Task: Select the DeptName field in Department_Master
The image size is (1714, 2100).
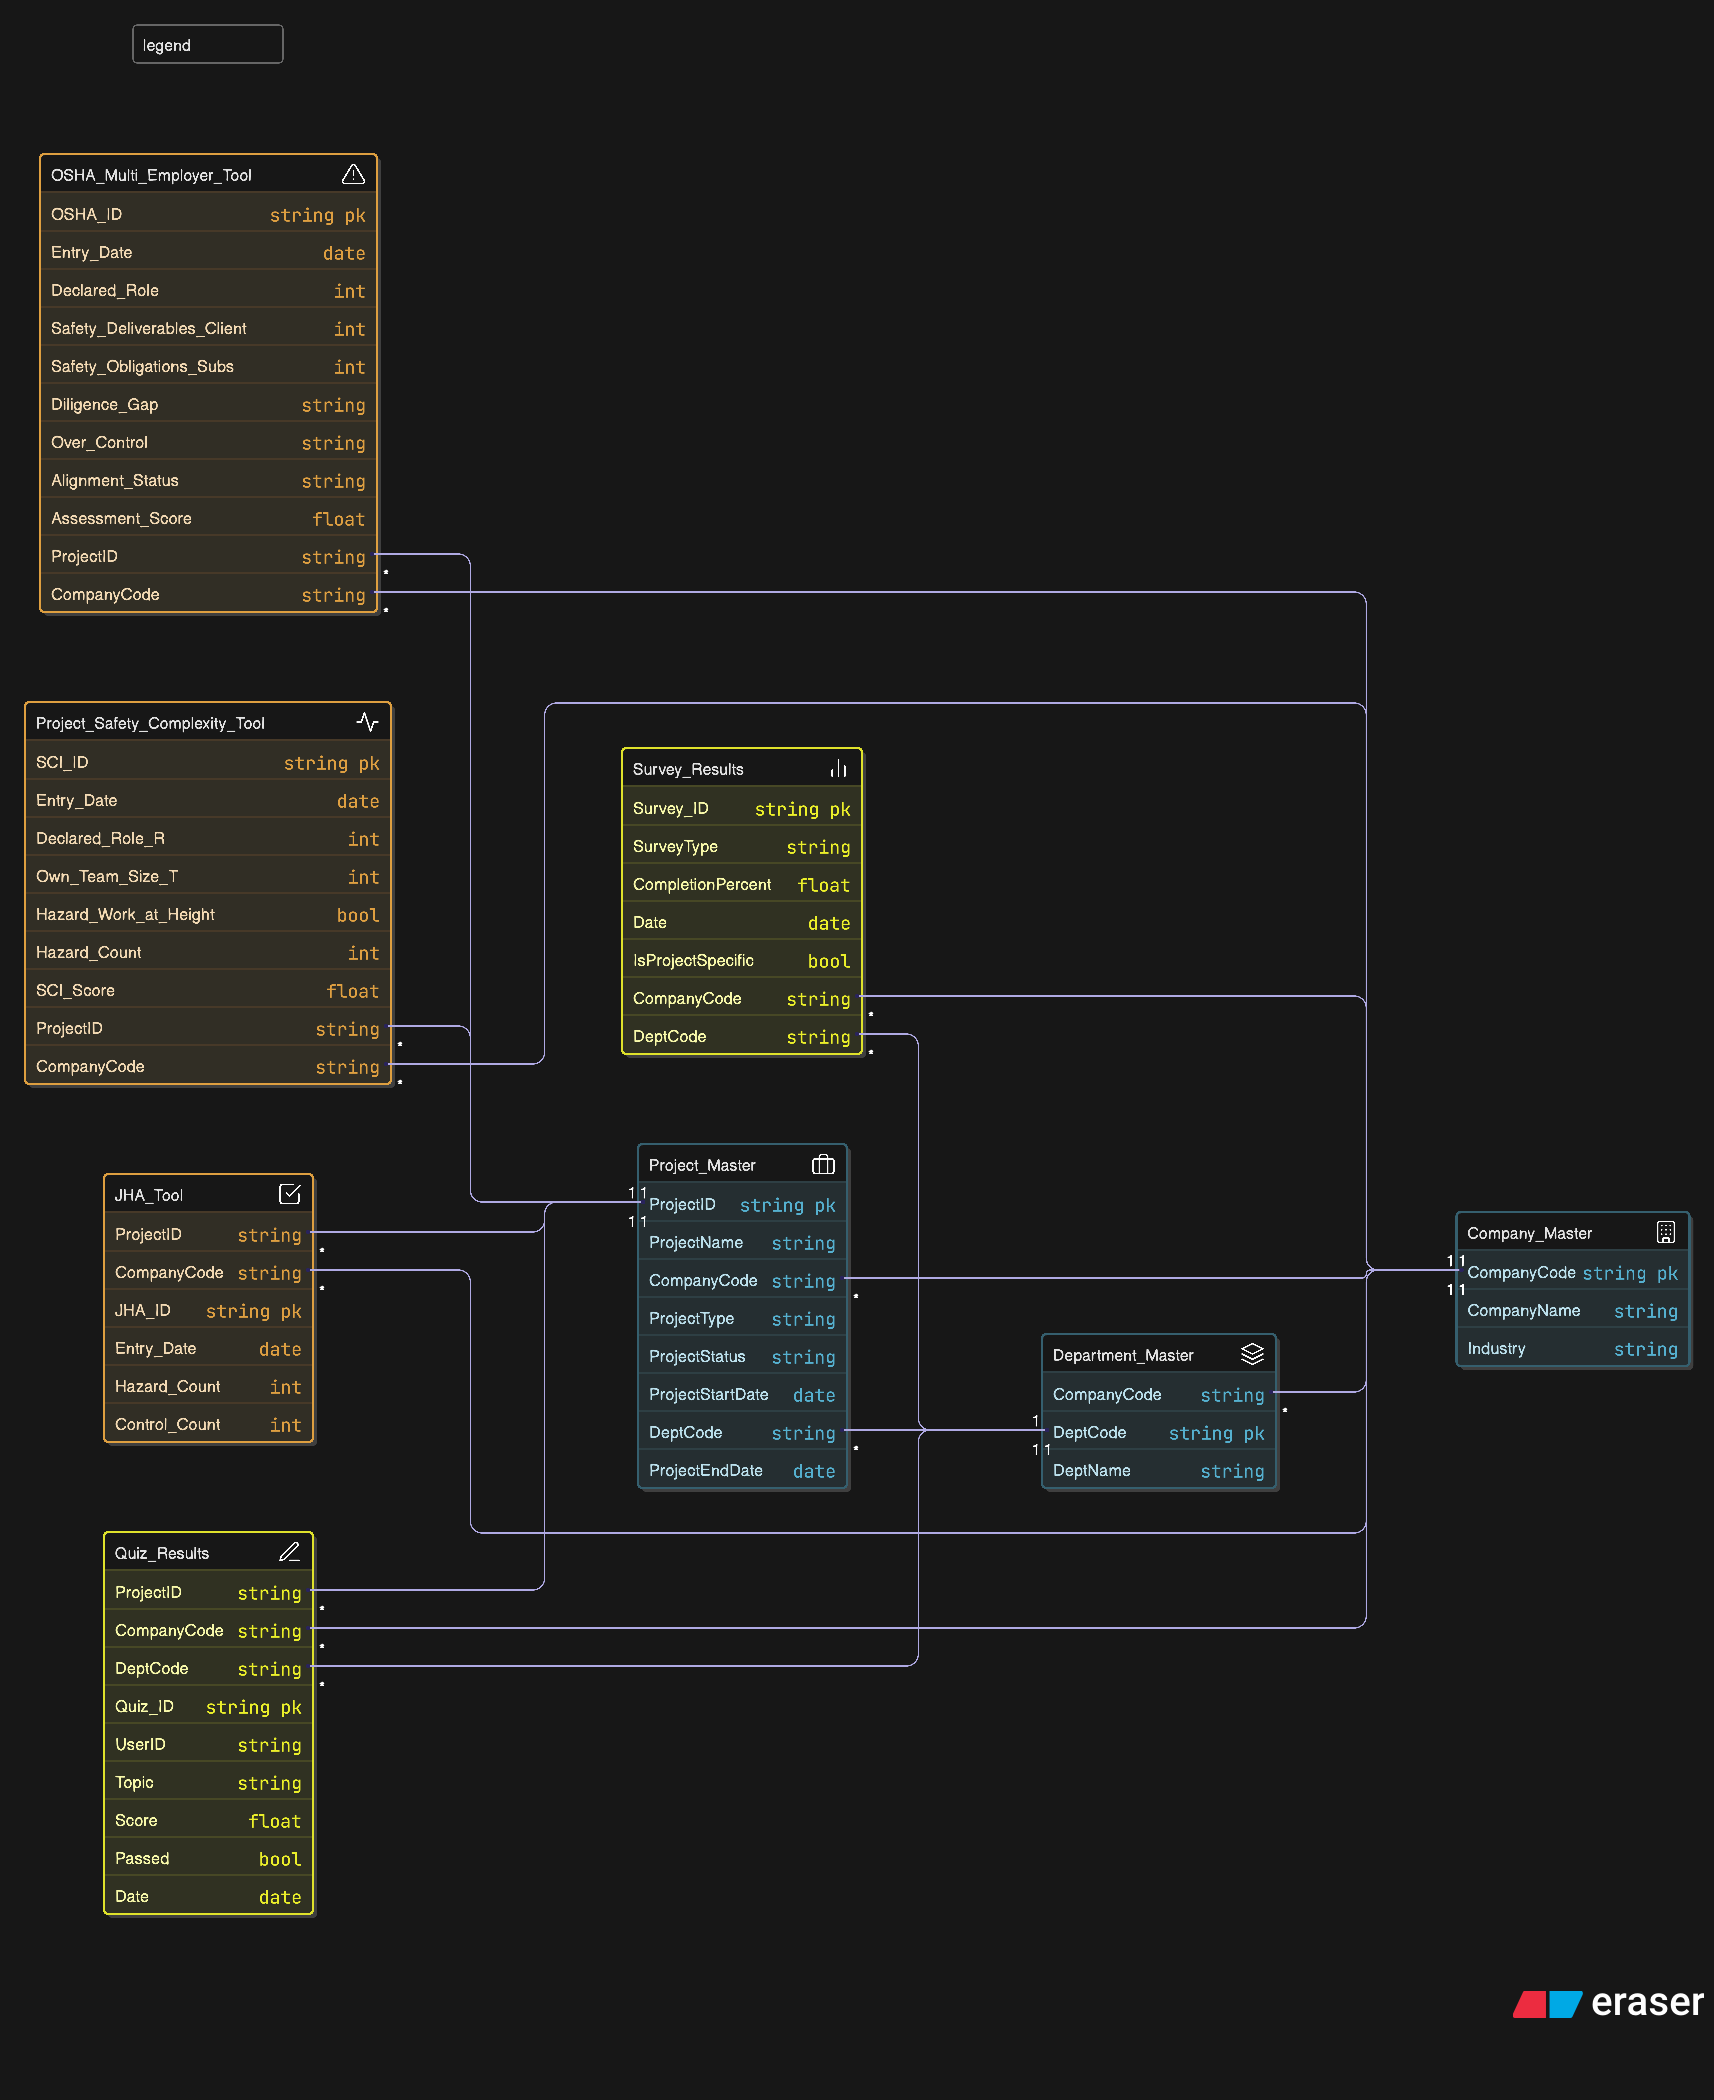Action: 1158,1470
